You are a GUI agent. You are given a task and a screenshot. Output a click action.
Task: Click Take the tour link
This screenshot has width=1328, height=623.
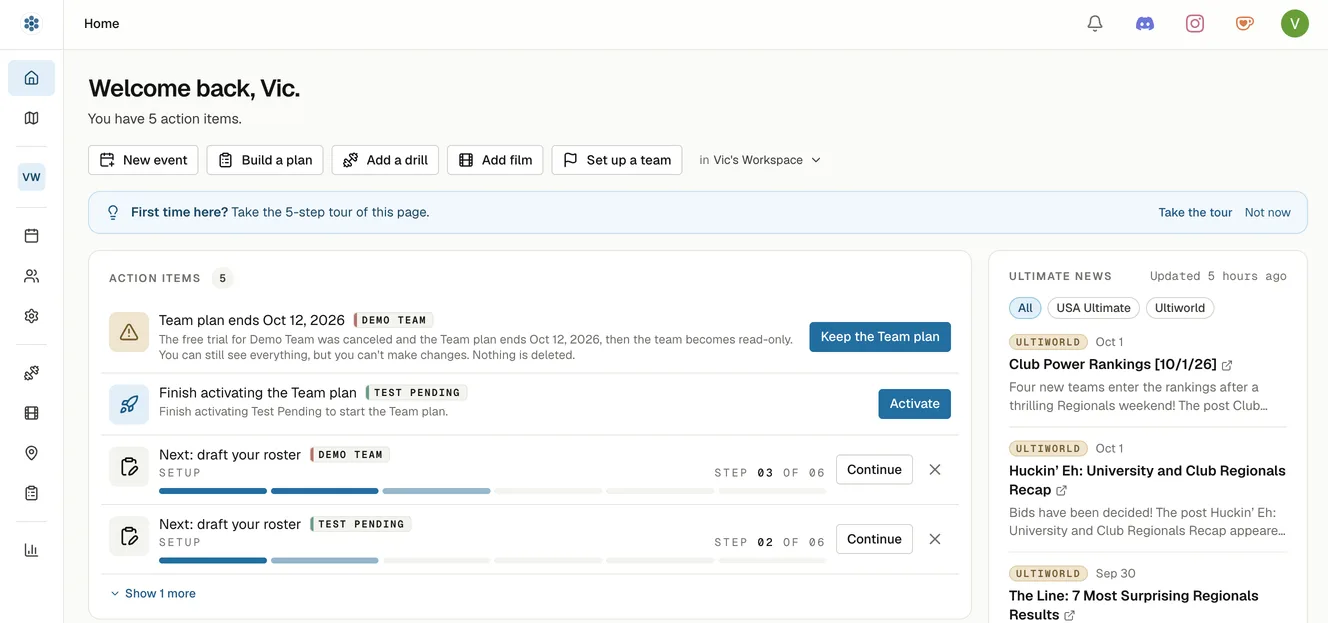click(1195, 212)
